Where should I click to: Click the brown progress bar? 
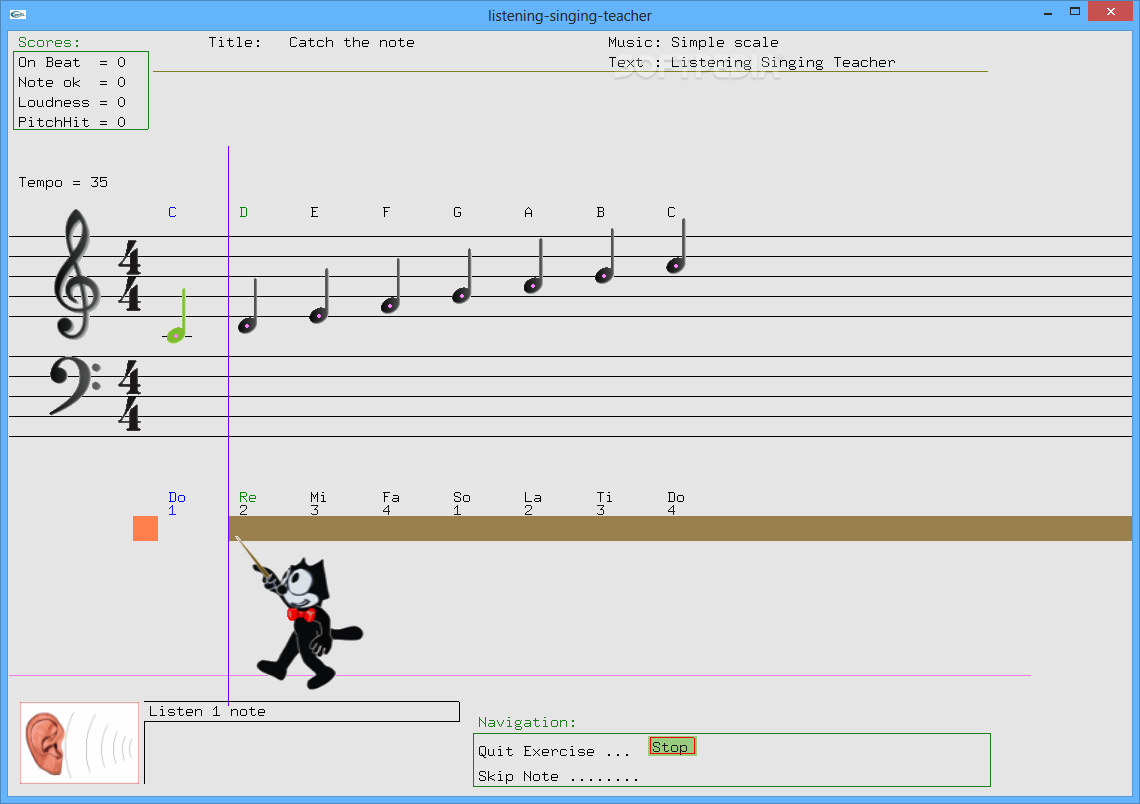click(x=681, y=528)
